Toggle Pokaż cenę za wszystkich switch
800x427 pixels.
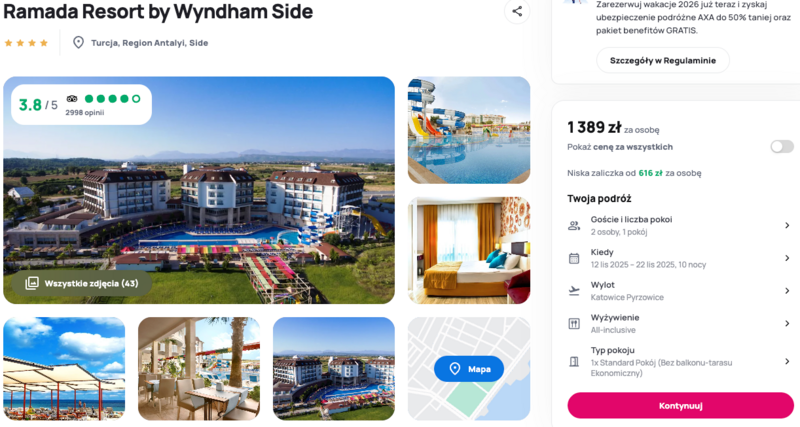(x=782, y=147)
